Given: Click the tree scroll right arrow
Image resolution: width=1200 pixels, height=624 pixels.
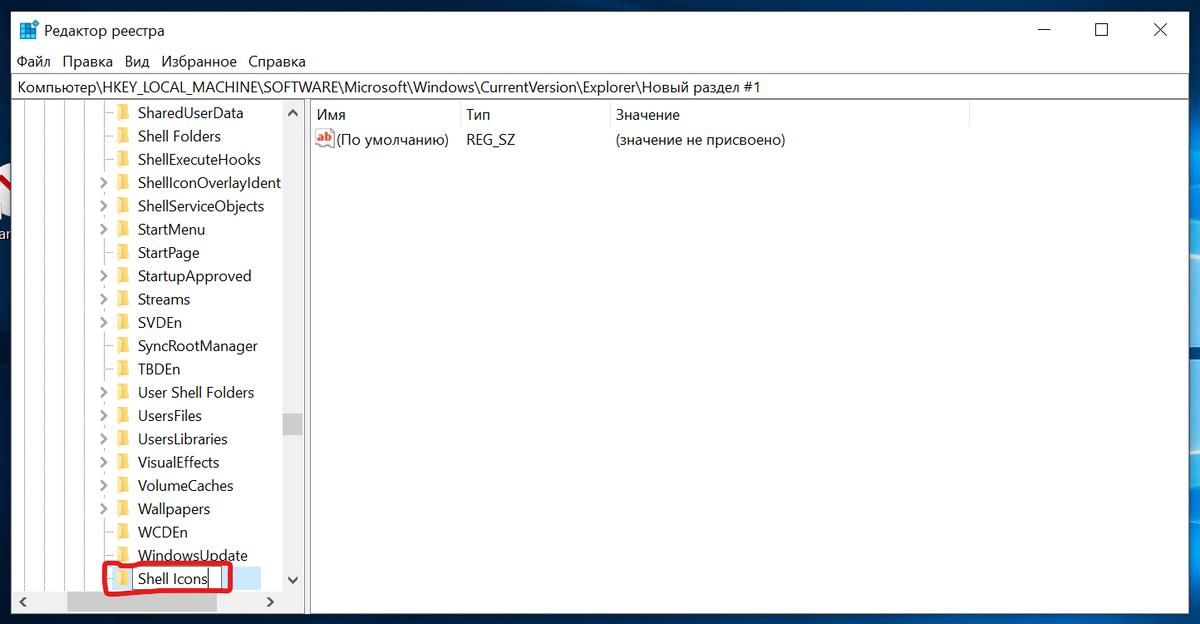Looking at the screenshot, I should pyautogui.click(x=270, y=602).
